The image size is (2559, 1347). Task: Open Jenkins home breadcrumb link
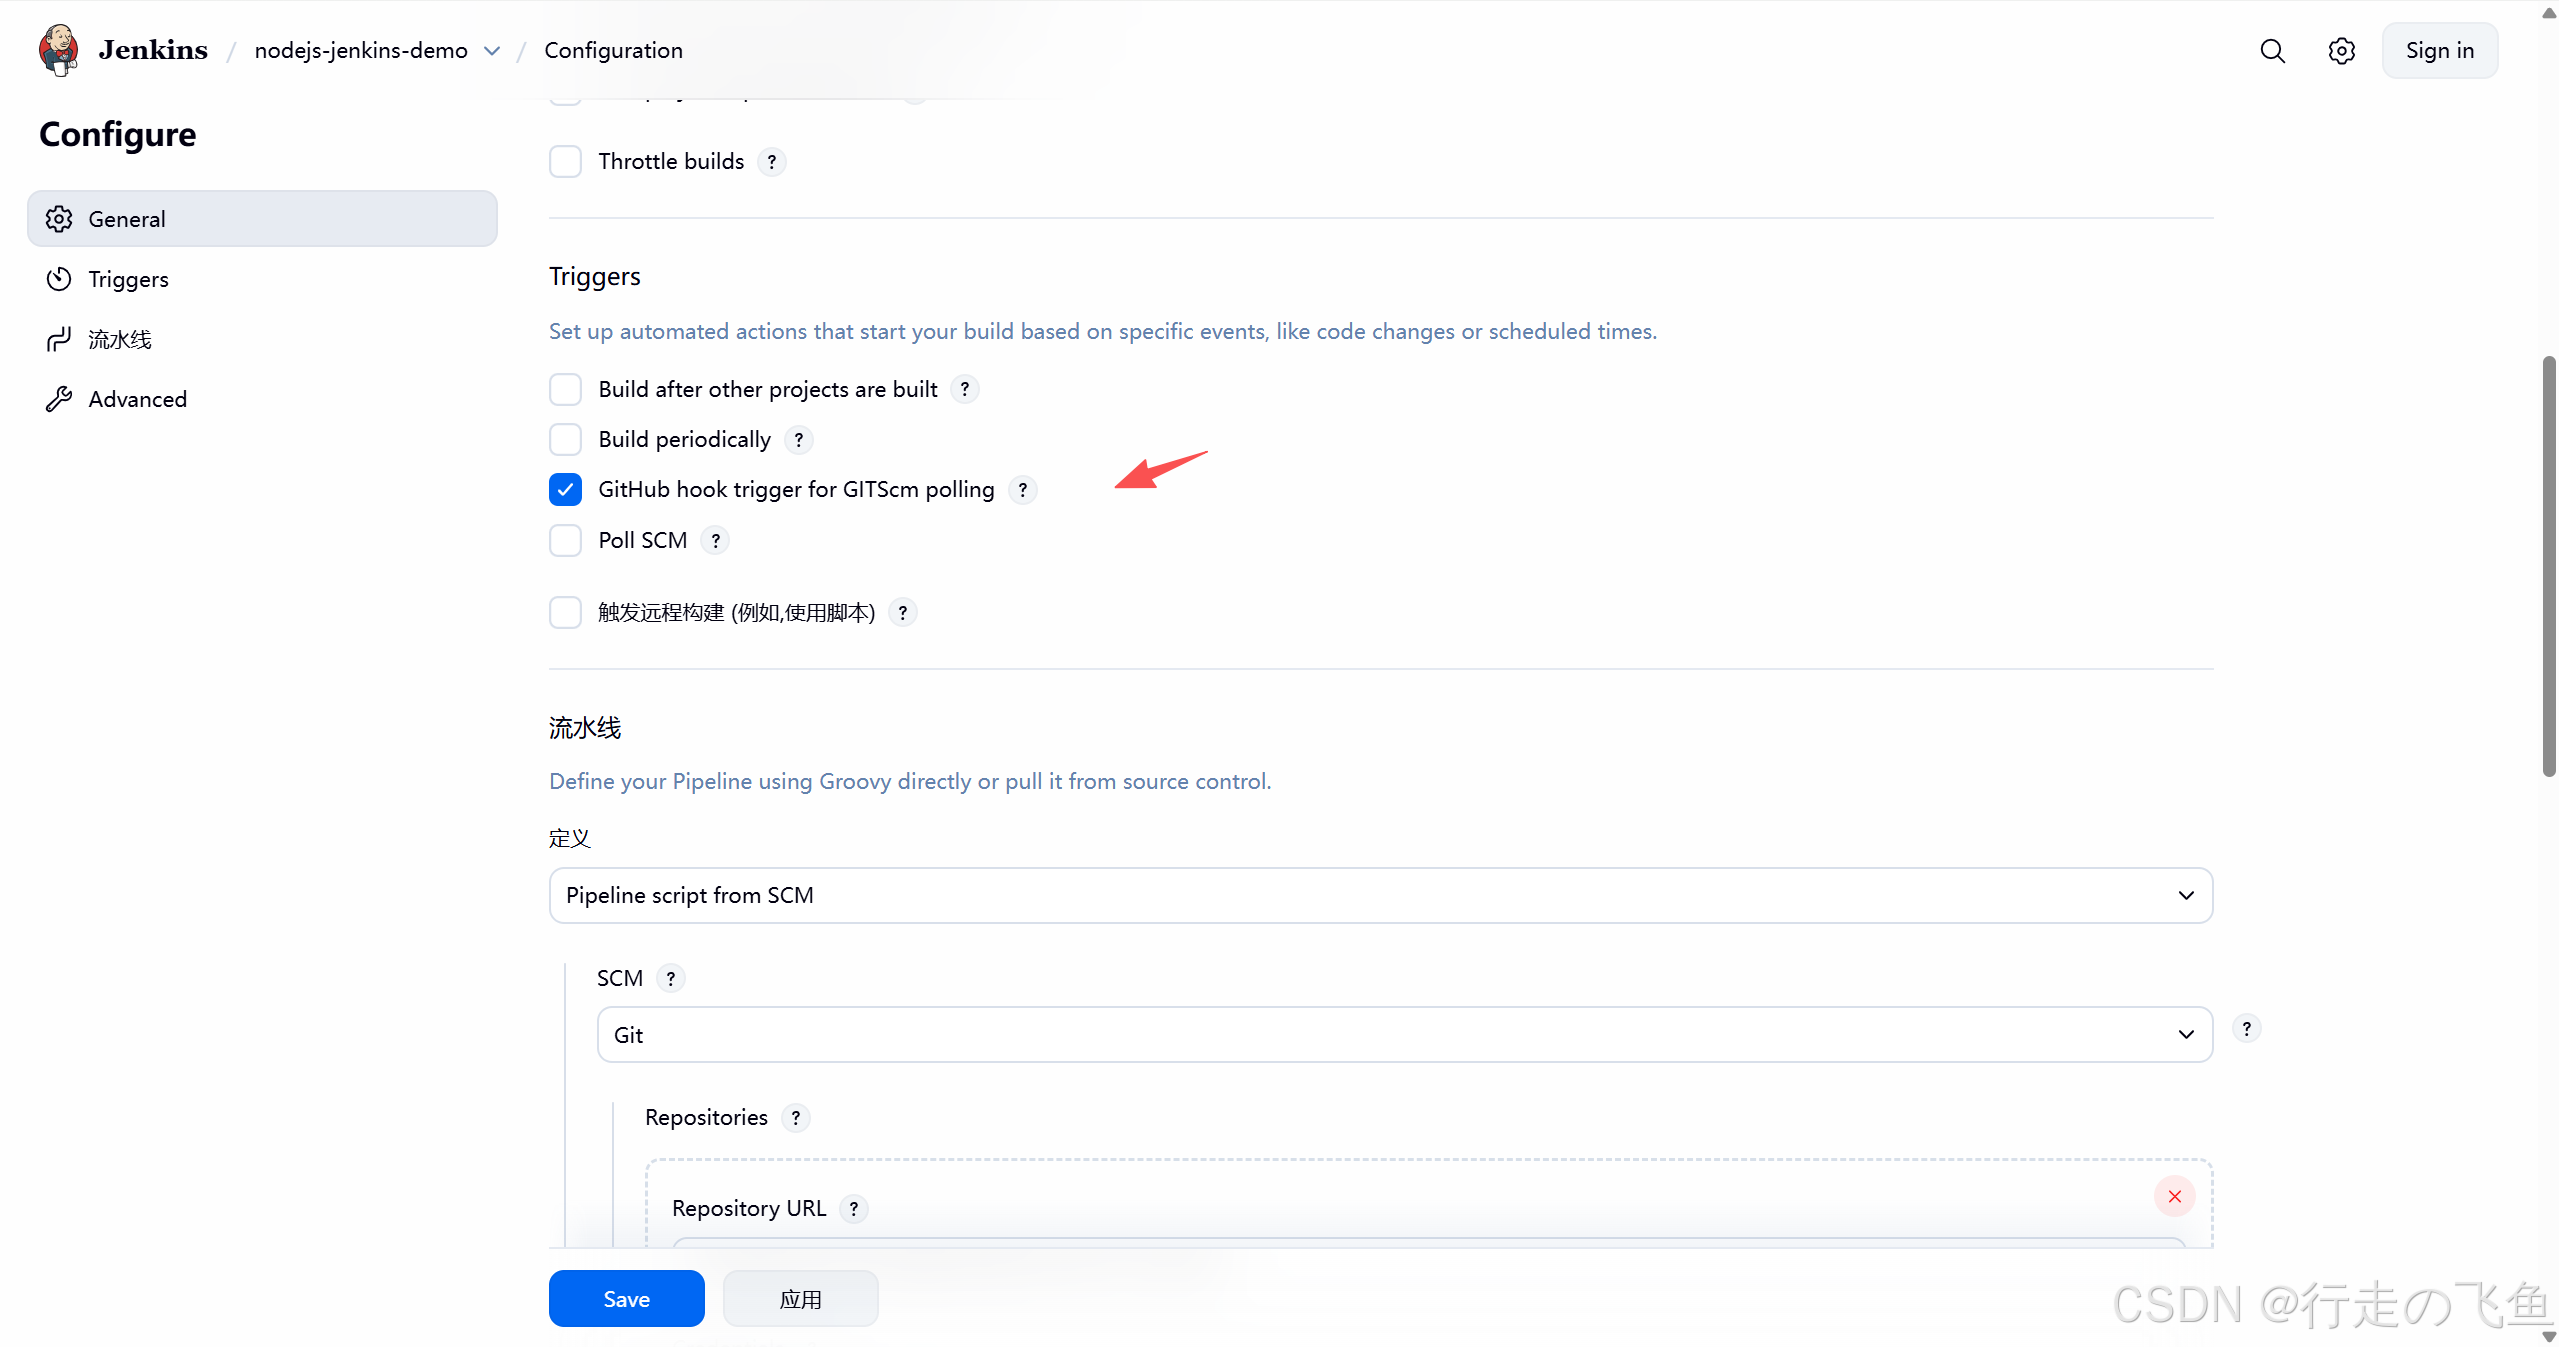coord(153,50)
